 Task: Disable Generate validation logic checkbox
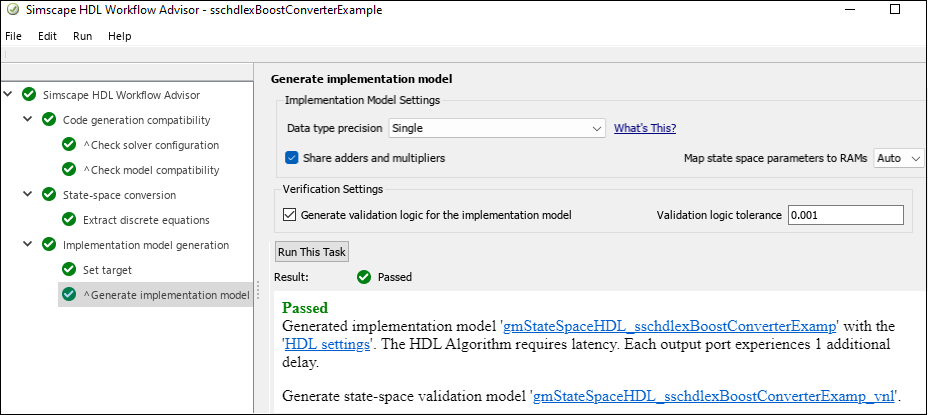(290, 214)
